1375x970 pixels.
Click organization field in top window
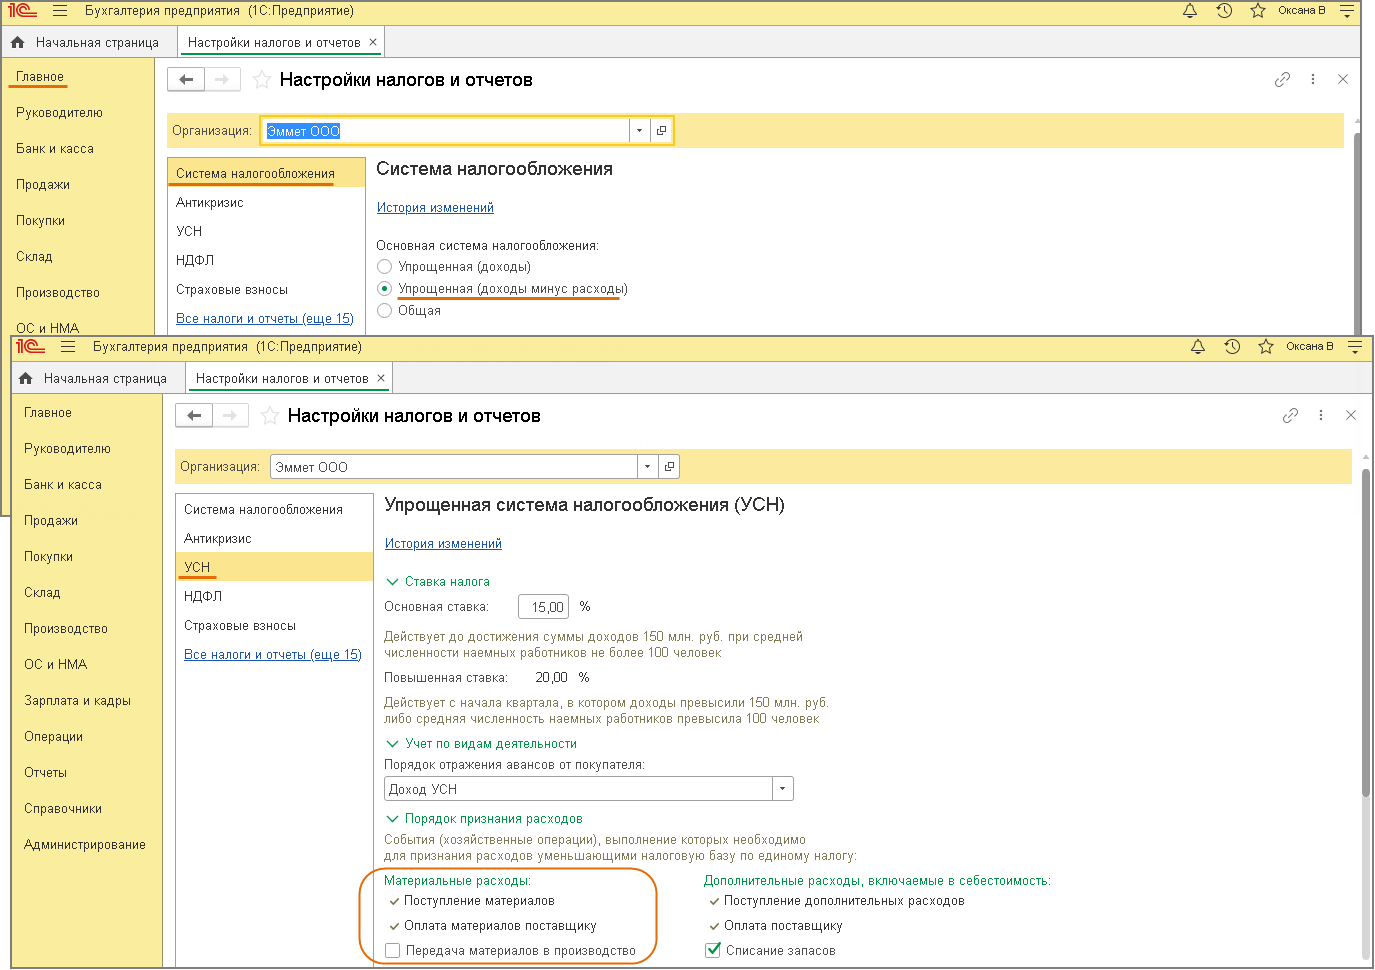(x=446, y=131)
